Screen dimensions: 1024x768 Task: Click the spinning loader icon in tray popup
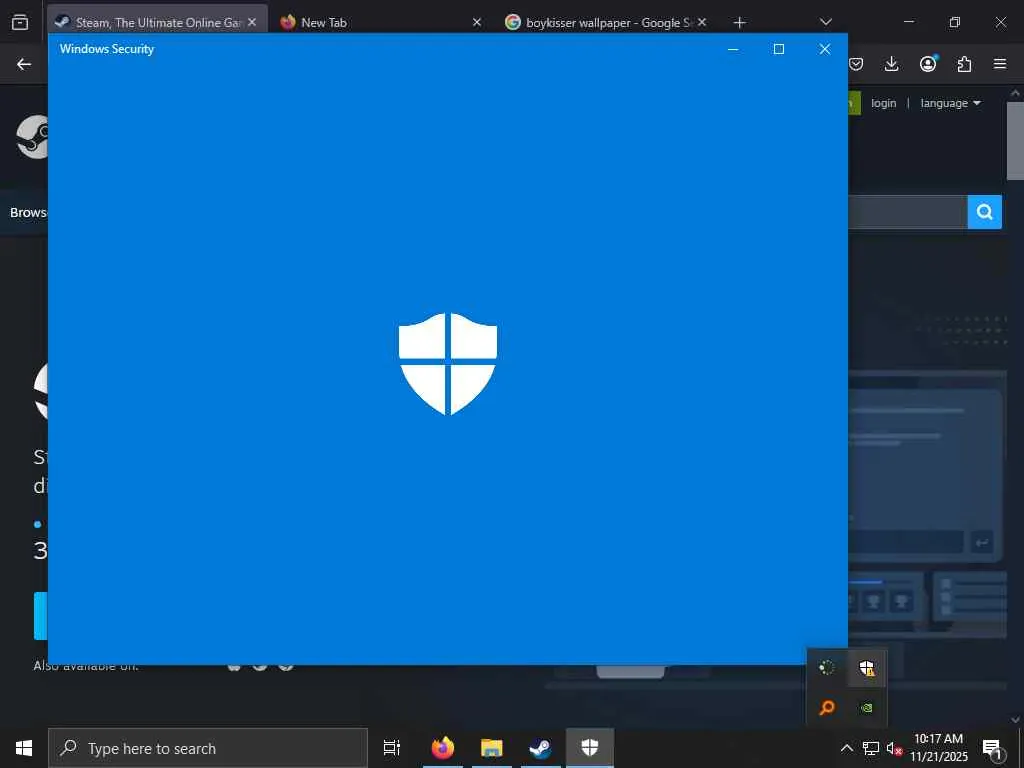point(827,668)
